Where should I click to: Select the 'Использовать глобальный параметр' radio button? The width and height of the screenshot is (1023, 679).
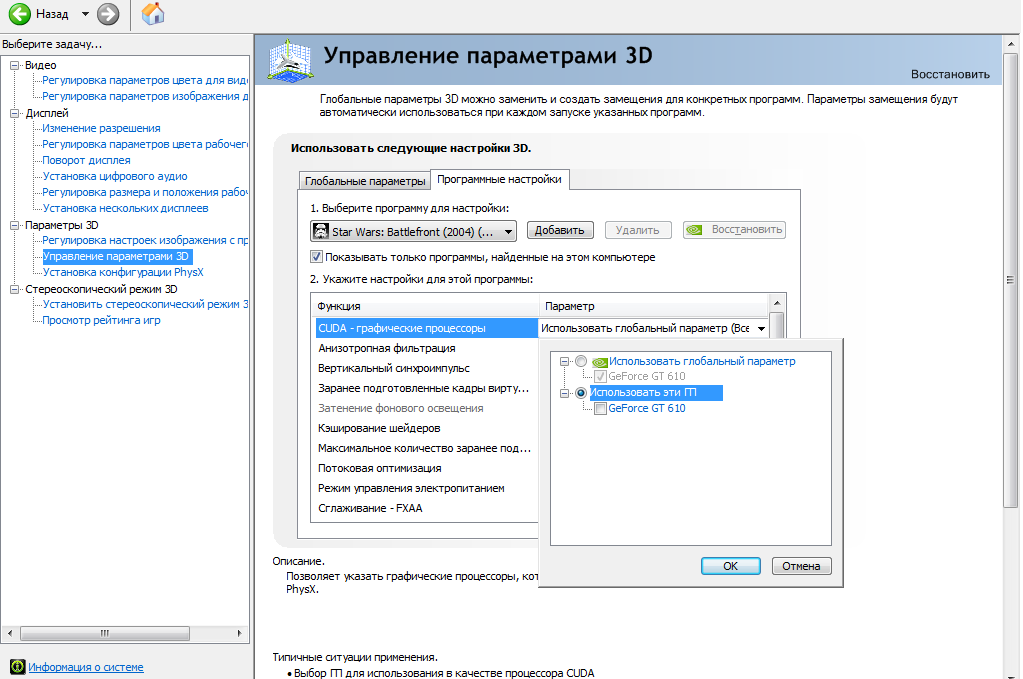coord(581,361)
